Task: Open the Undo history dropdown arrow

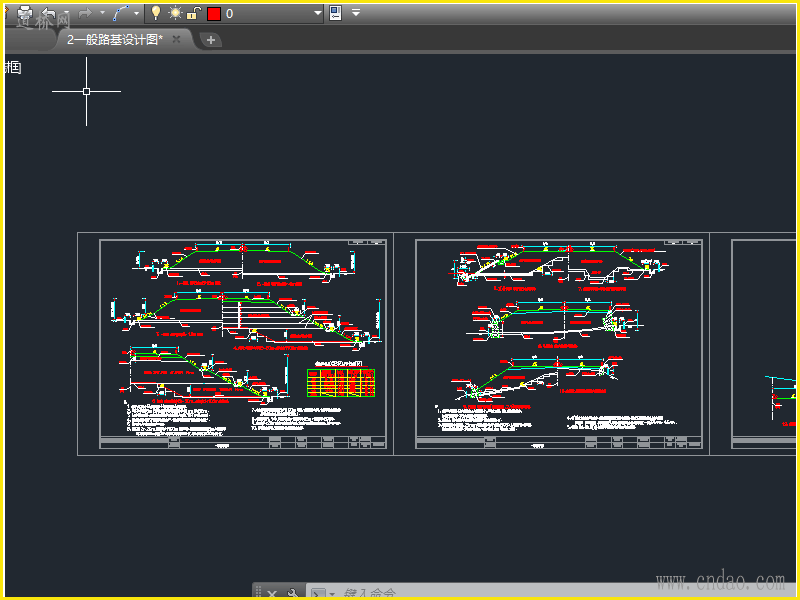Action: [66, 13]
